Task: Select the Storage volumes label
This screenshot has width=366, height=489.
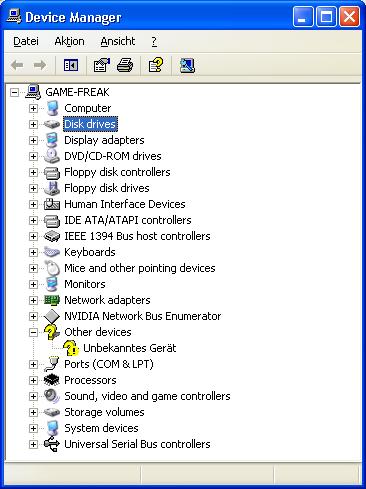Action: (x=104, y=412)
